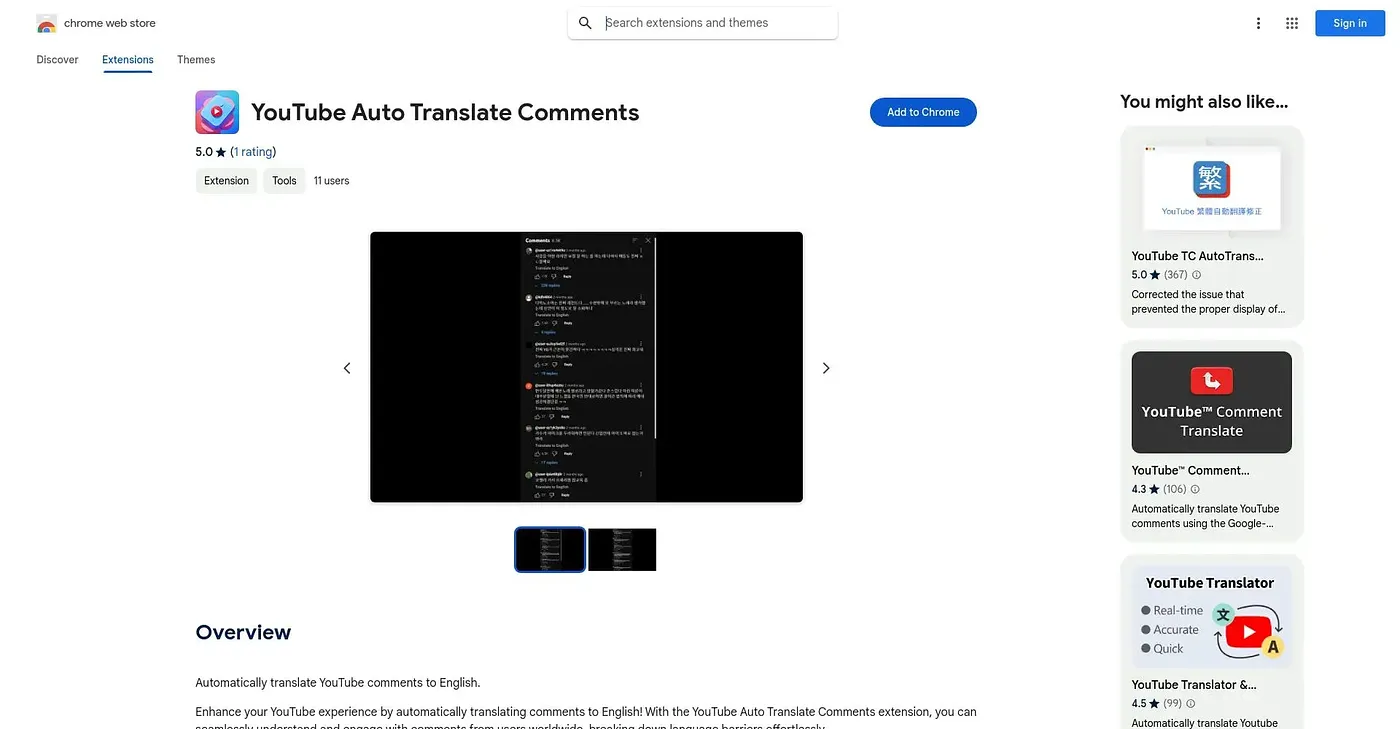Select the first screenshot thumbnail
1400x729 pixels.
pos(550,550)
